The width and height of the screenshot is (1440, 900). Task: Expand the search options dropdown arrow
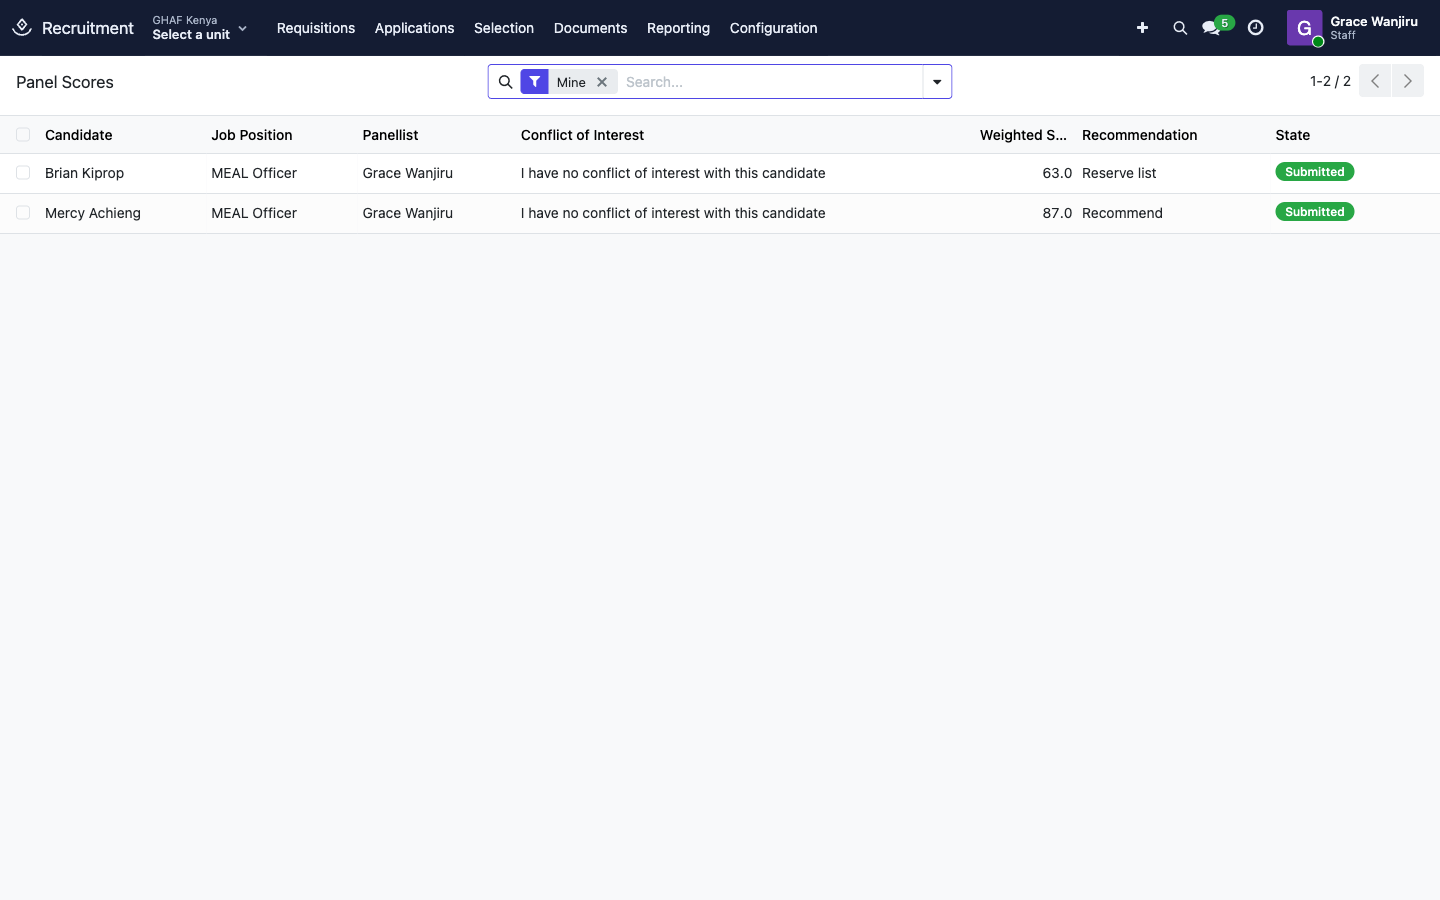coord(937,82)
